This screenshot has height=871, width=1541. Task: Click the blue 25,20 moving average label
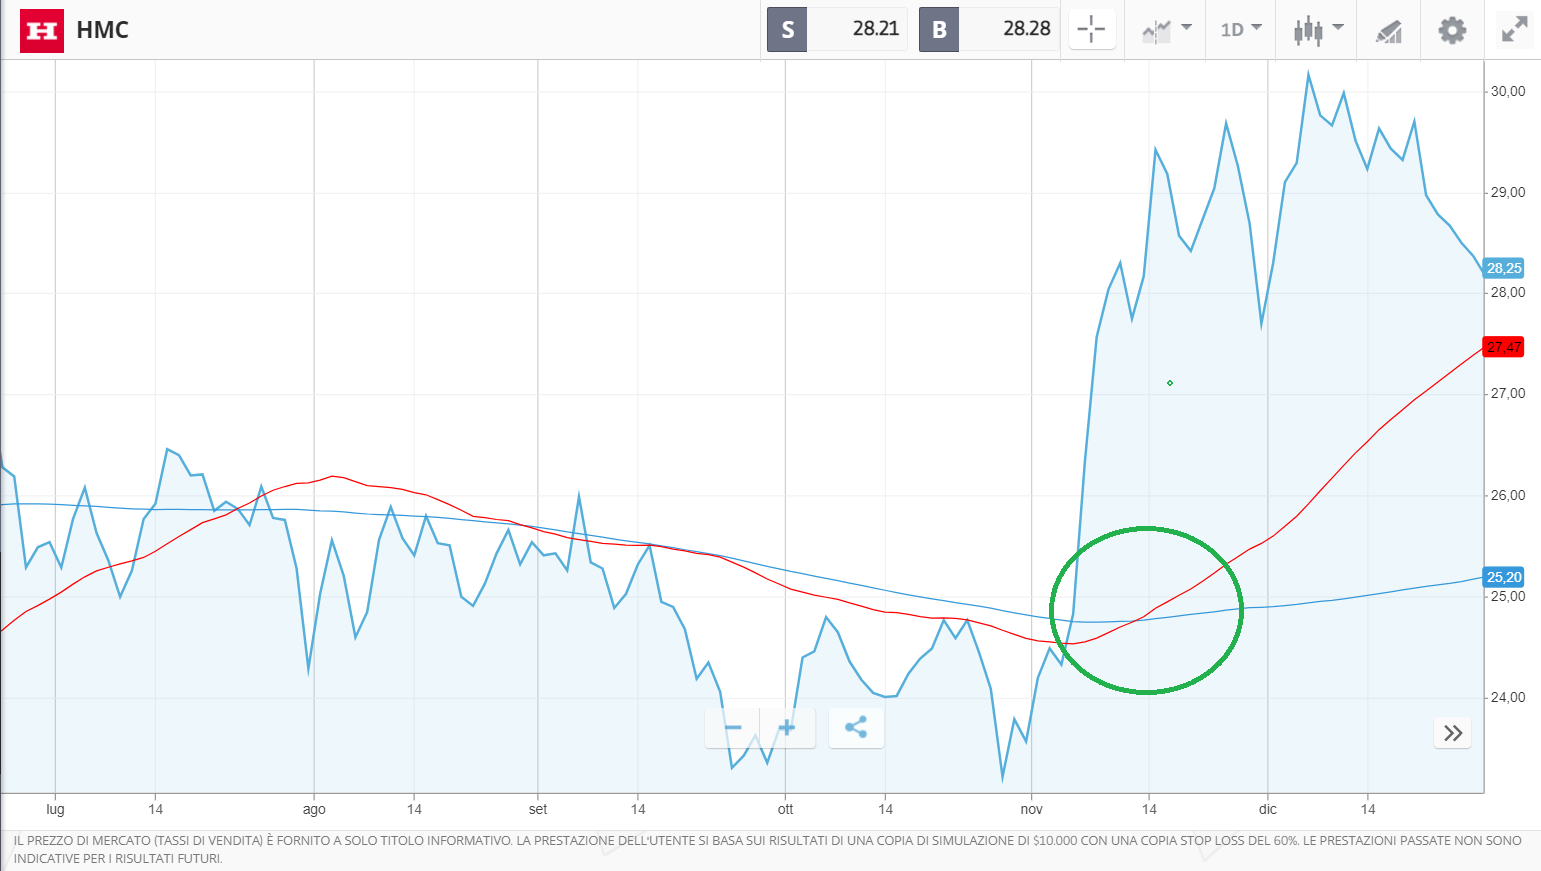[x=1503, y=577]
